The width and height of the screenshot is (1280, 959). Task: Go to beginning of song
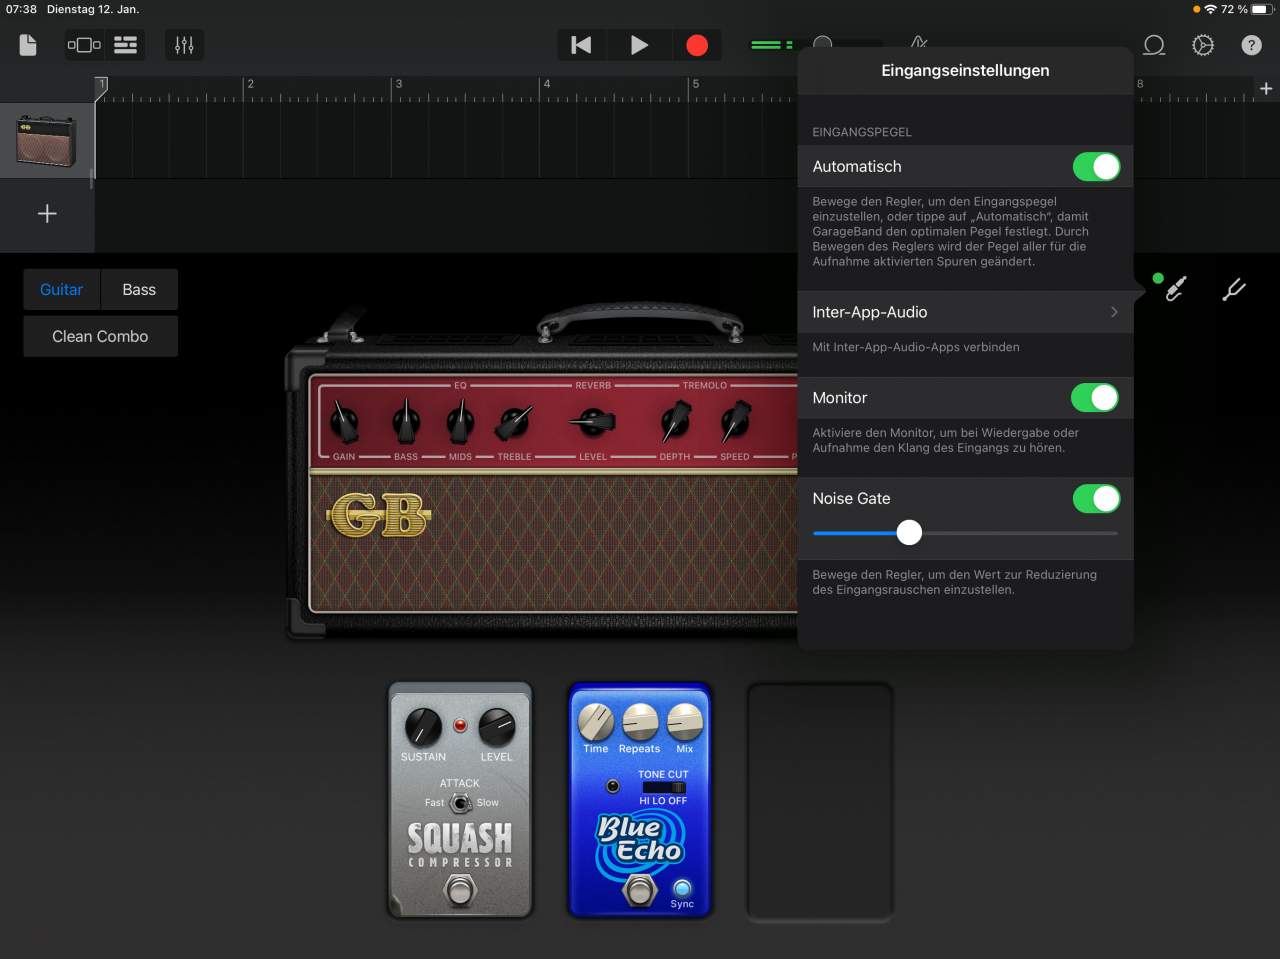[x=581, y=45]
